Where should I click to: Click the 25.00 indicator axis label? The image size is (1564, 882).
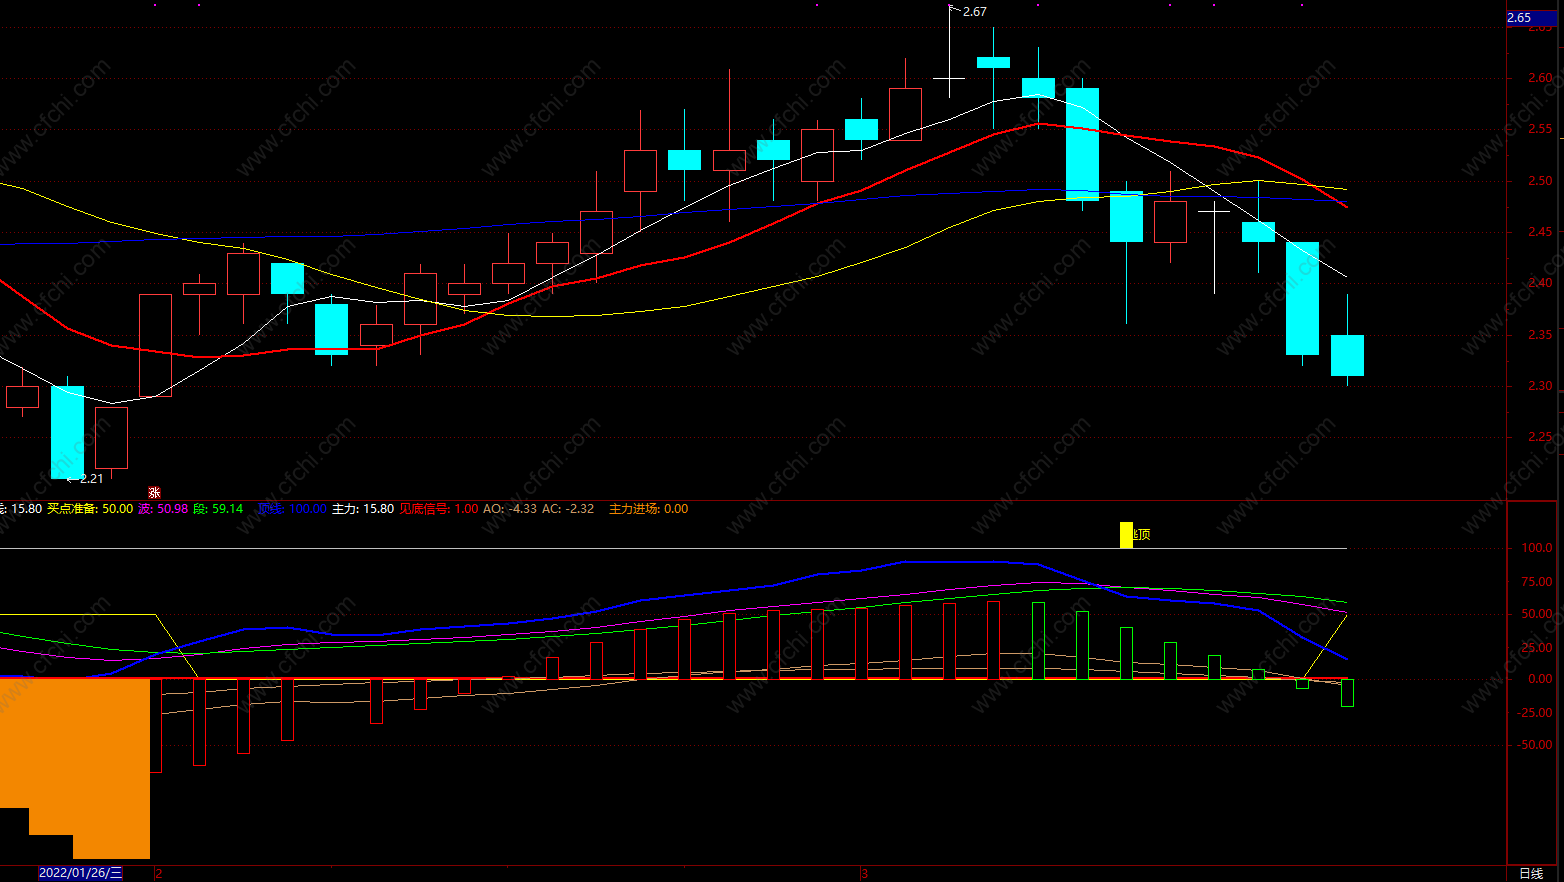(1537, 647)
